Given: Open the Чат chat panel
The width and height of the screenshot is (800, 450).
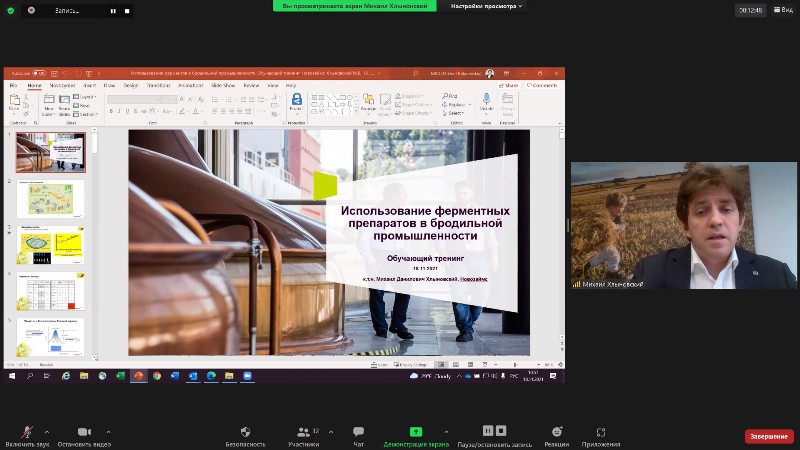Looking at the screenshot, I should (x=358, y=432).
